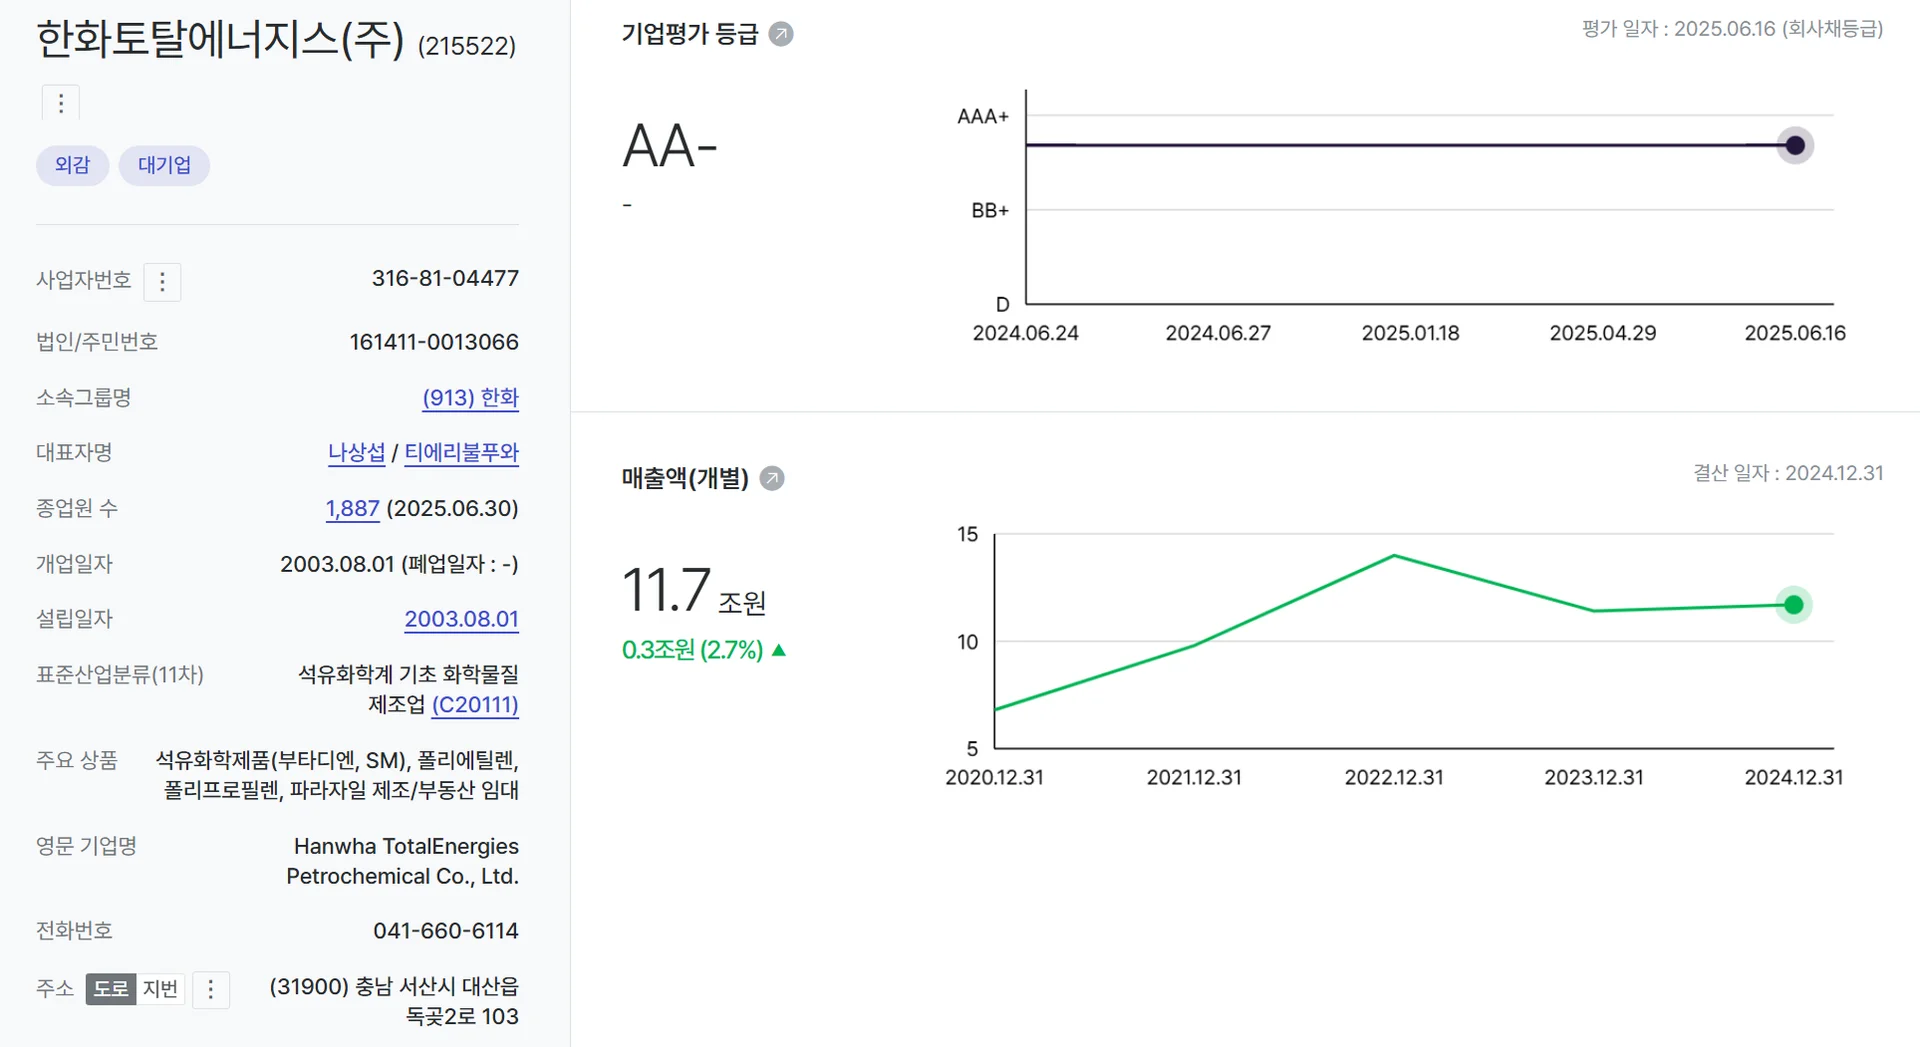
Task: Select the 외감 badge
Action: [x=71, y=165]
